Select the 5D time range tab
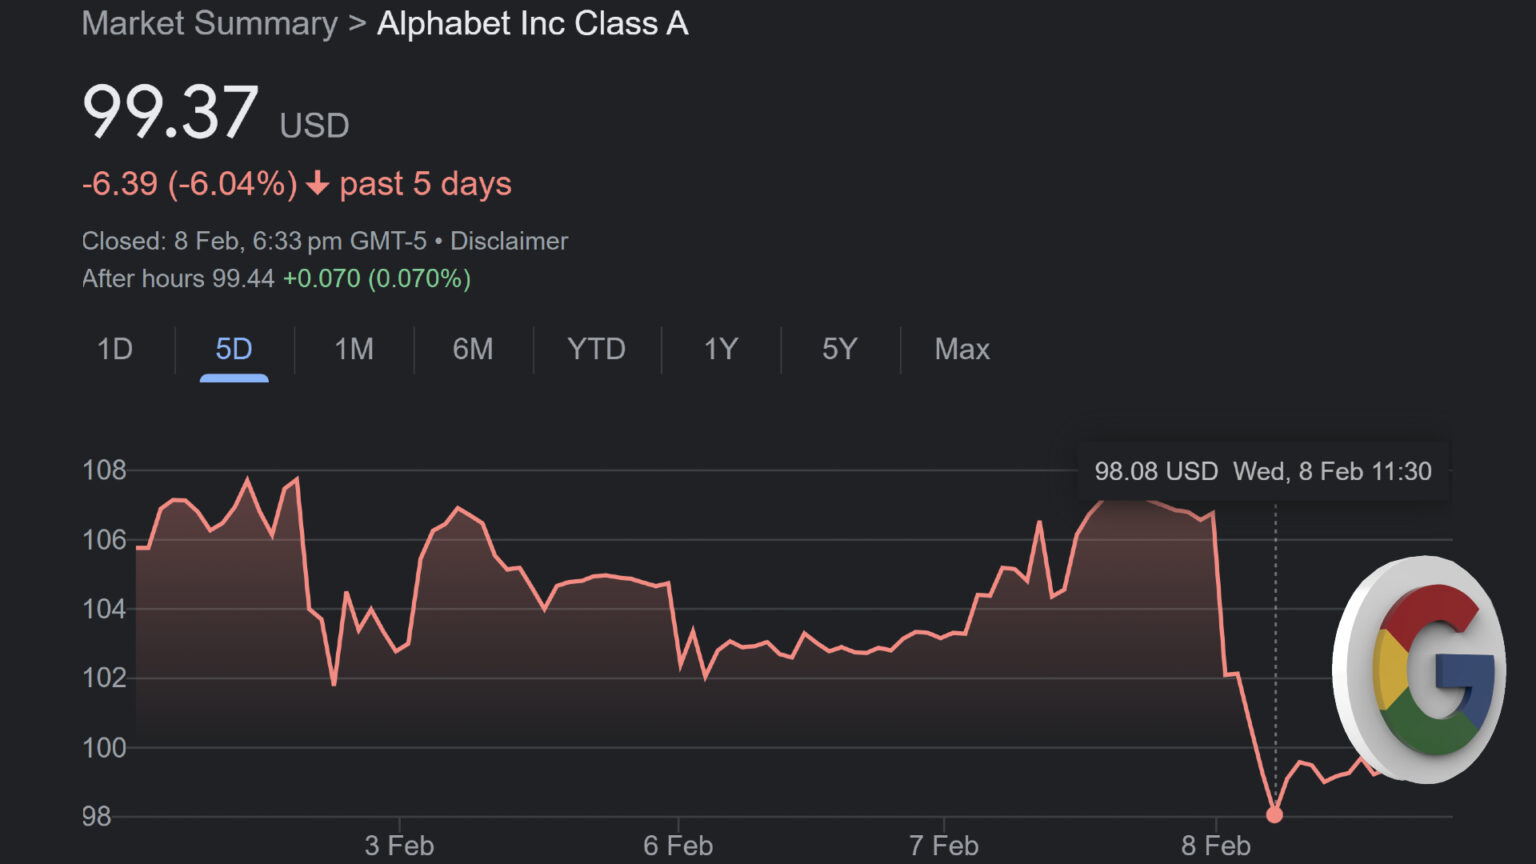The image size is (1536, 864). (x=233, y=350)
